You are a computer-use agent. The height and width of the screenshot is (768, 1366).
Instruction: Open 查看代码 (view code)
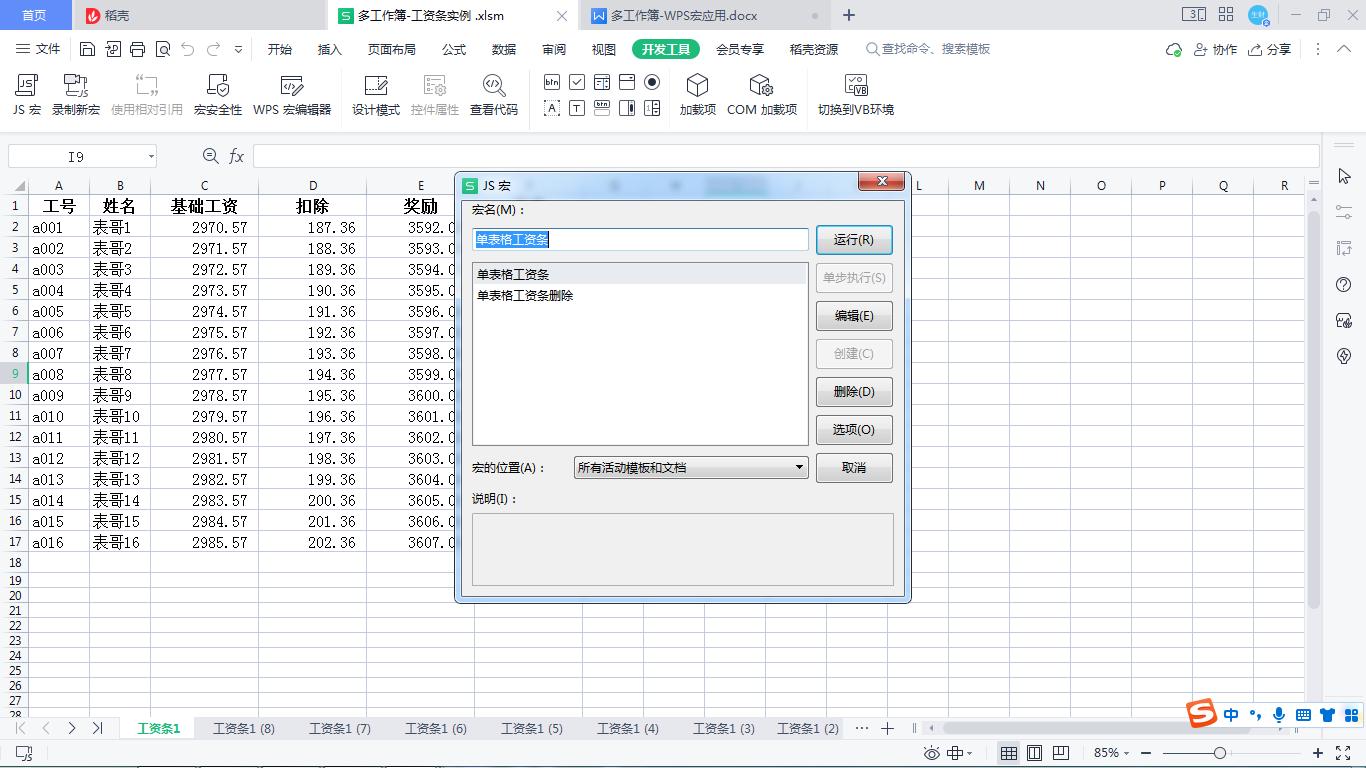pyautogui.click(x=493, y=92)
